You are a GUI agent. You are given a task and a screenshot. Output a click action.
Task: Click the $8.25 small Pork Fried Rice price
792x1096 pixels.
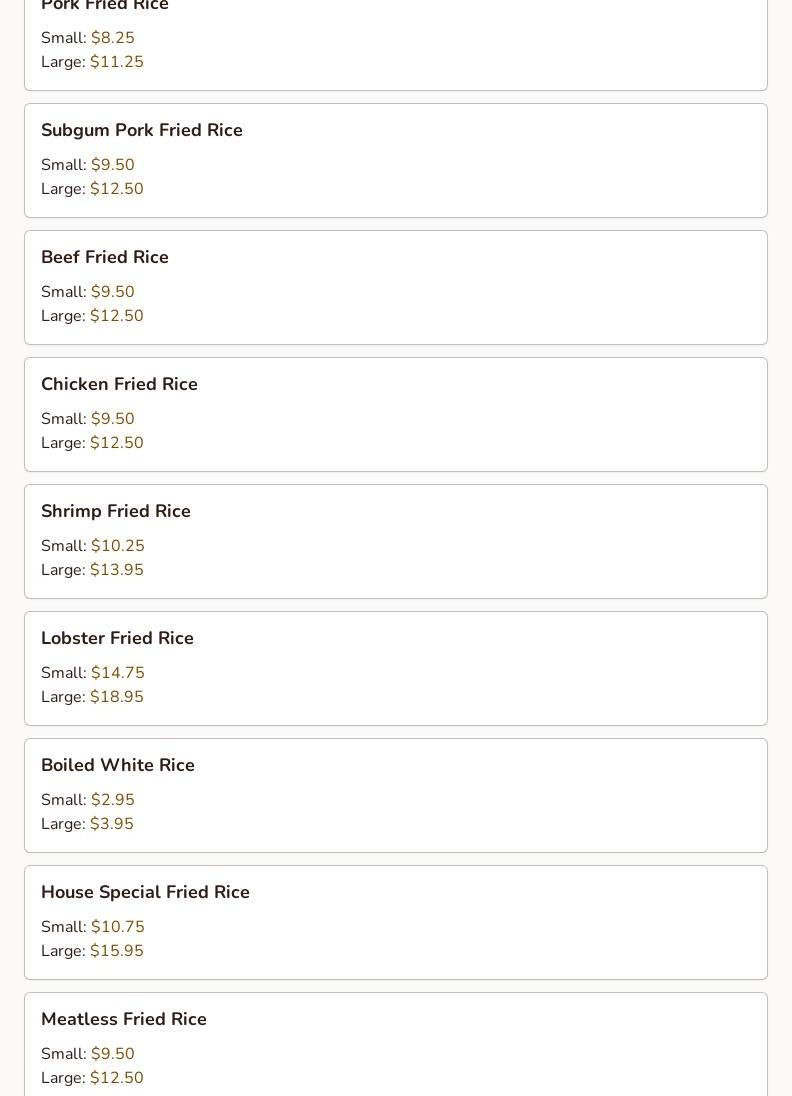(112, 38)
